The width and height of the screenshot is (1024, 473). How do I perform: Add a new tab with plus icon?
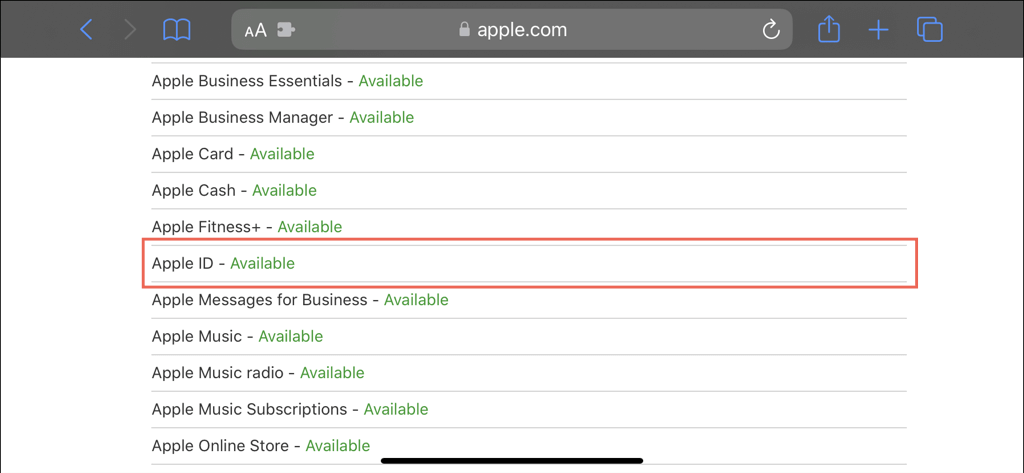[878, 30]
